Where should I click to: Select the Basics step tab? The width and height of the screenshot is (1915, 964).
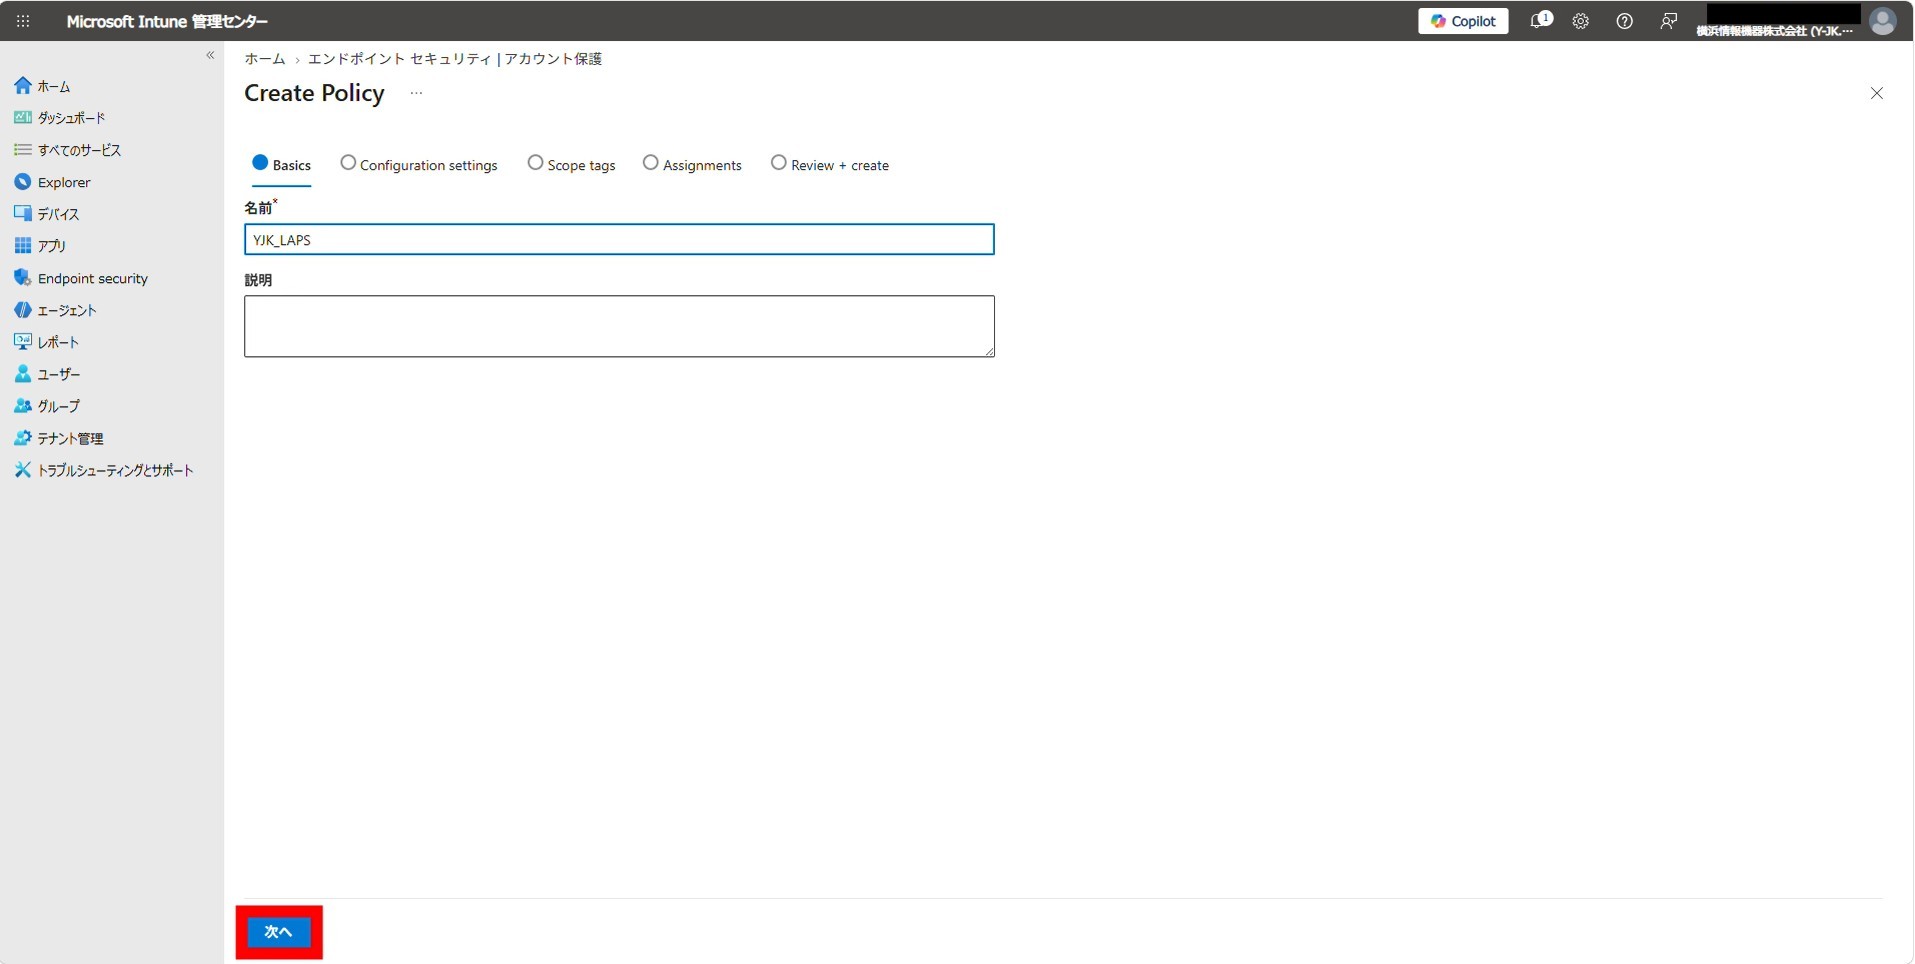click(281, 165)
